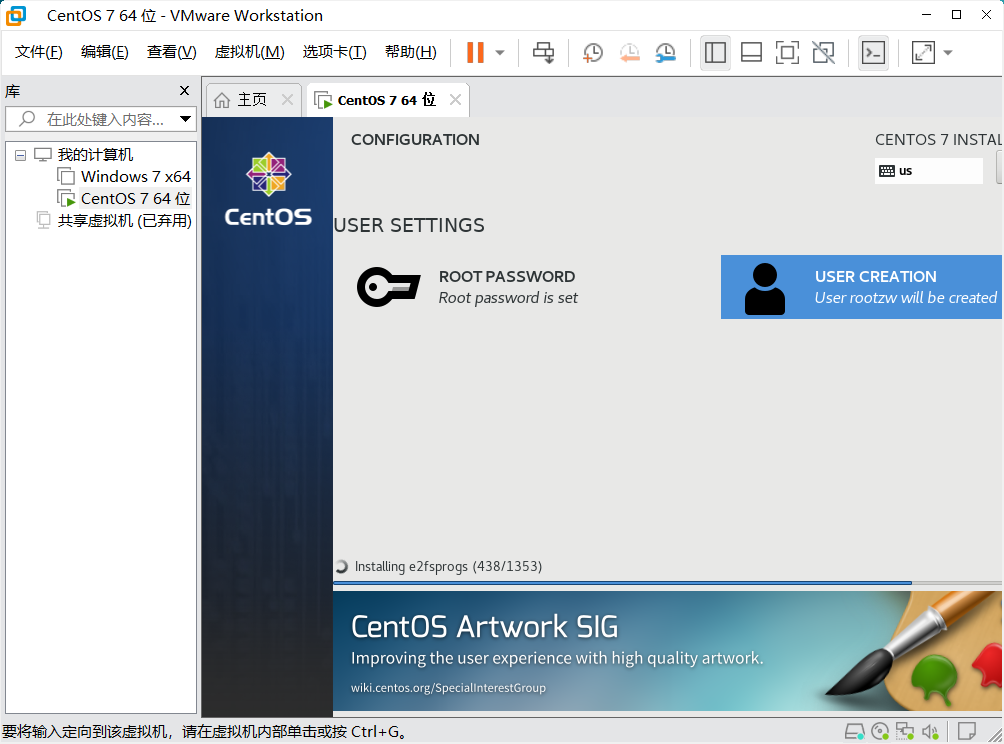Toggle the console view button

pos(873,53)
